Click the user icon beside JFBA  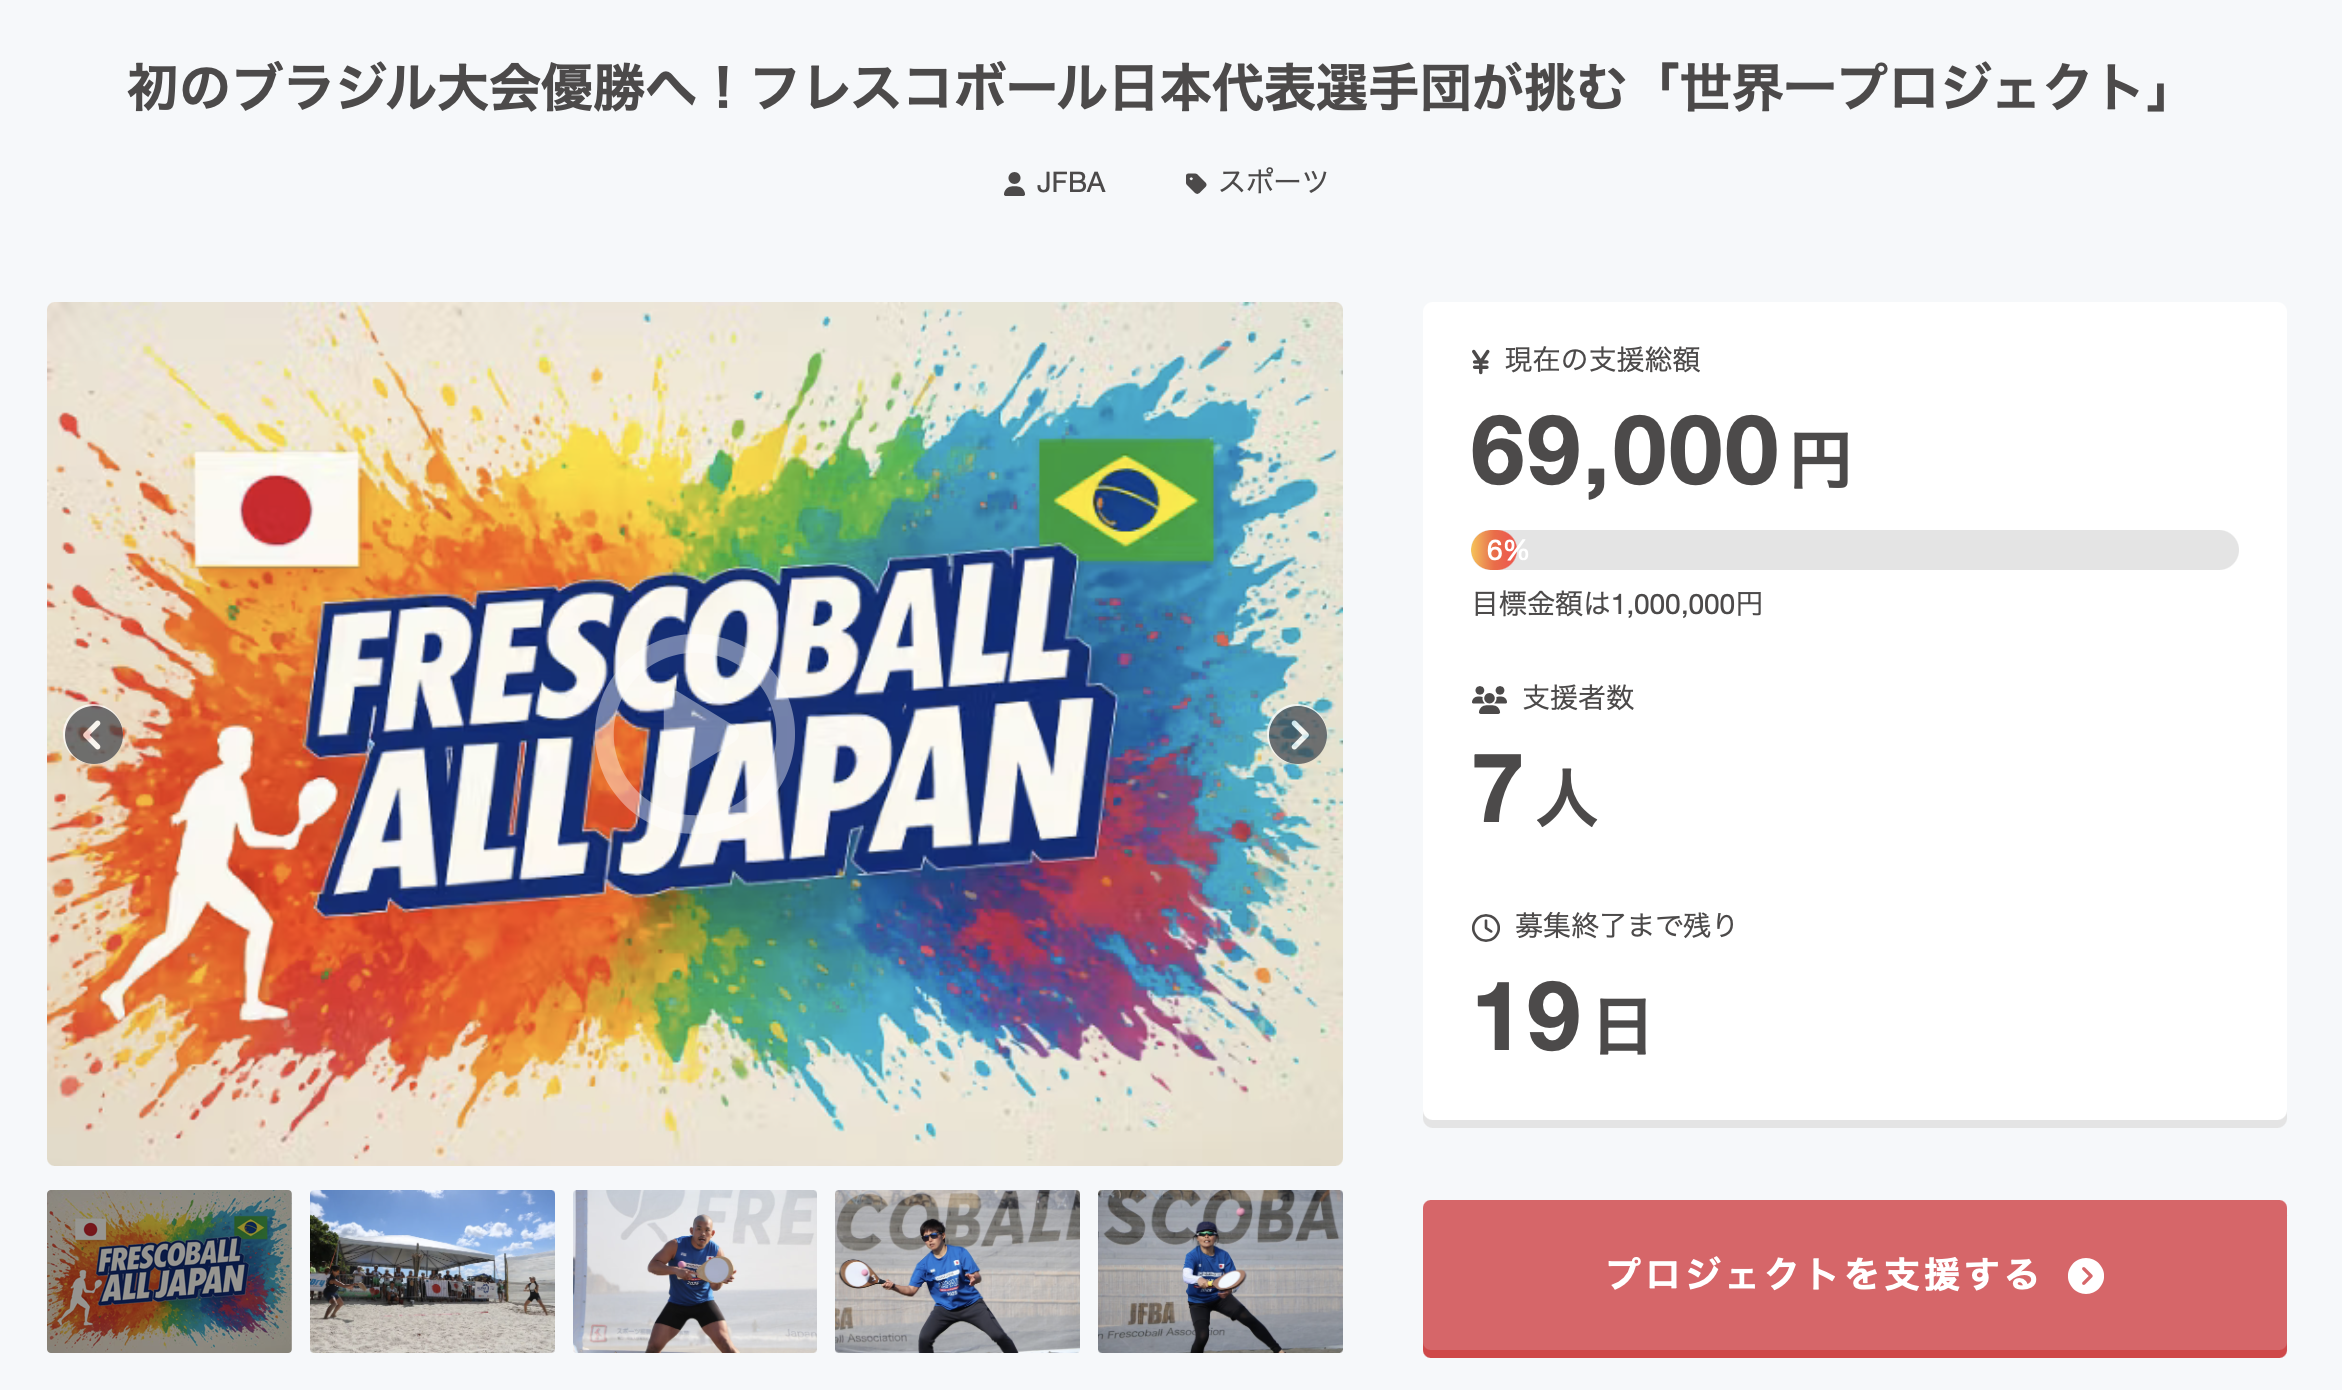1014,184
